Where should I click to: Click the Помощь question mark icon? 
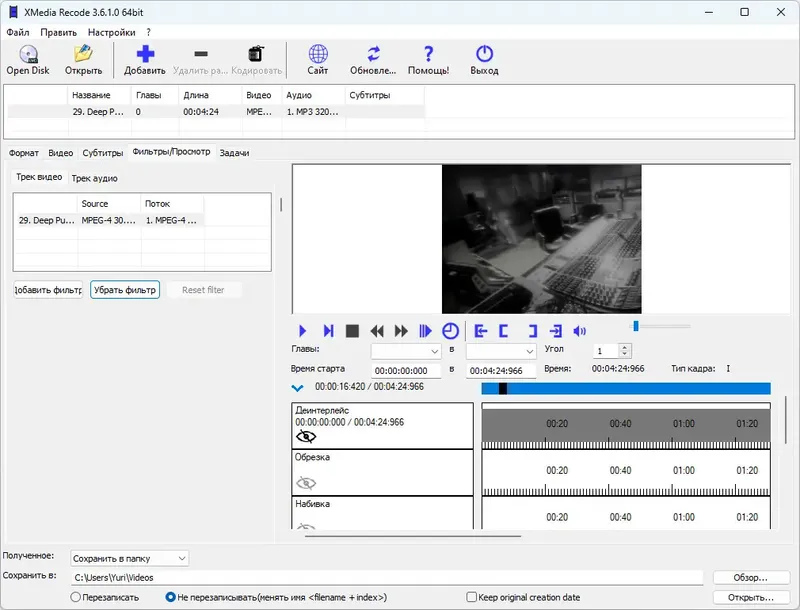tap(428, 55)
